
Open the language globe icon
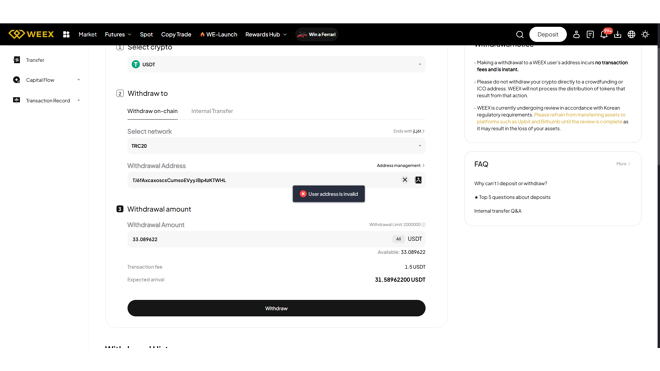tap(631, 35)
